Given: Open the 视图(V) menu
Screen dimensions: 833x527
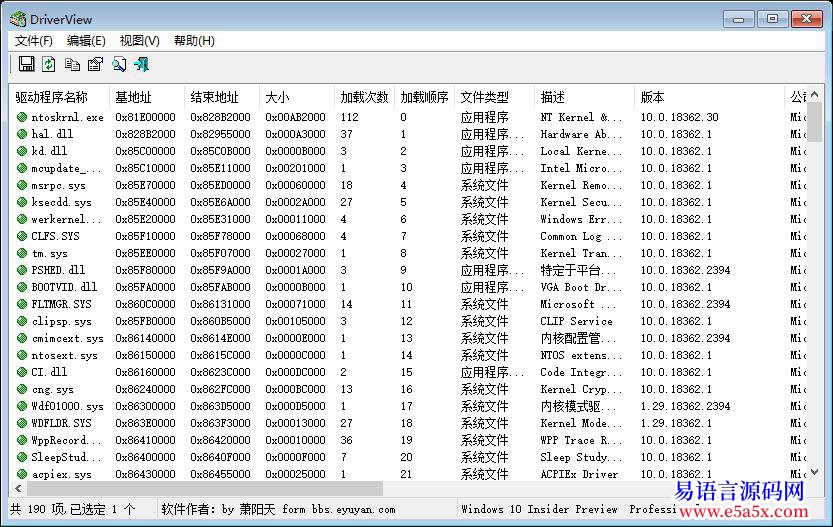Looking at the screenshot, I should [140, 41].
